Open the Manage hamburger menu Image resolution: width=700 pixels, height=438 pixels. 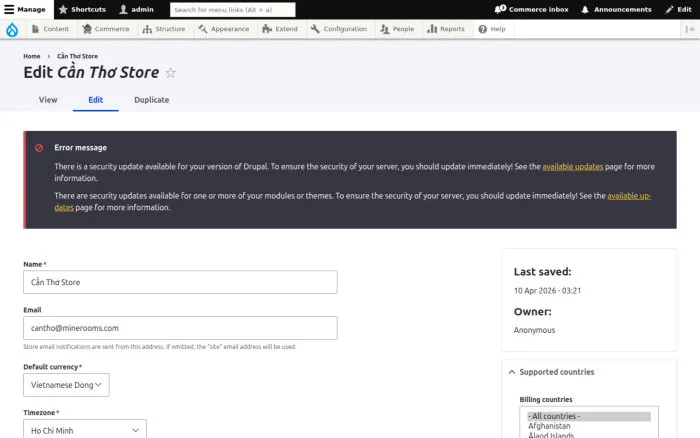click(x=25, y=9)
